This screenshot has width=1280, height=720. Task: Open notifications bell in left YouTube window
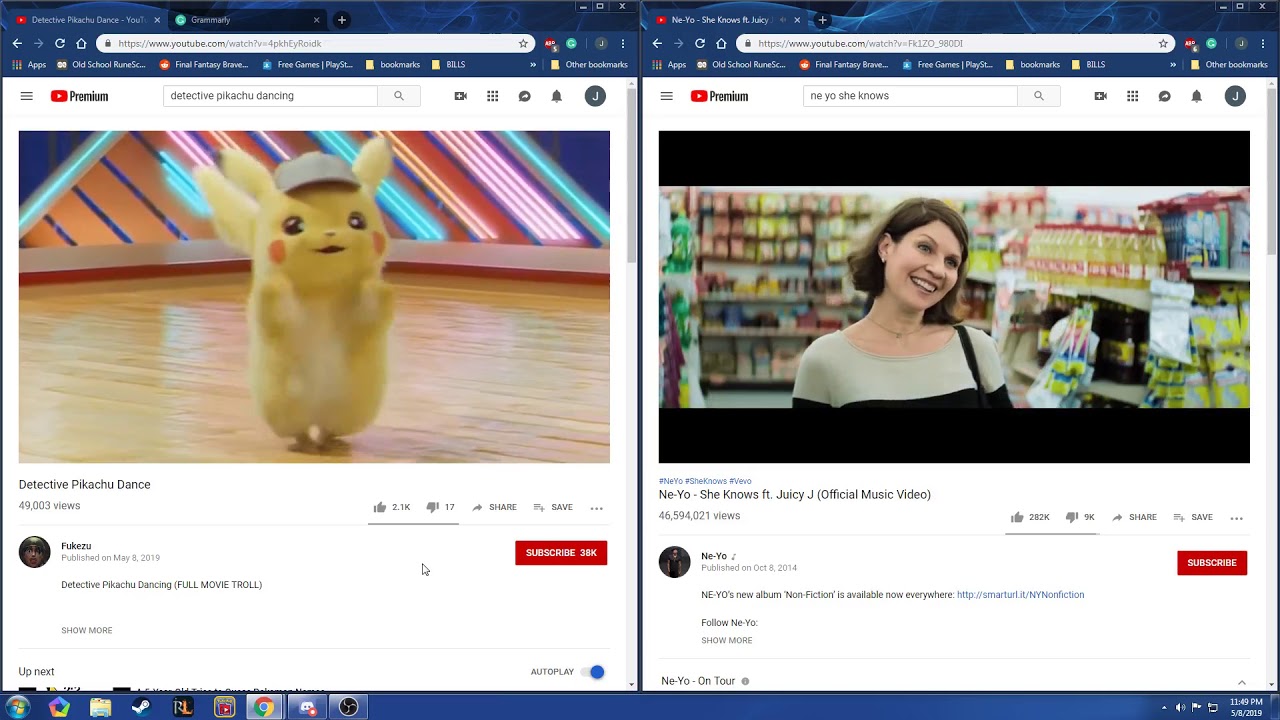[557, 96]
